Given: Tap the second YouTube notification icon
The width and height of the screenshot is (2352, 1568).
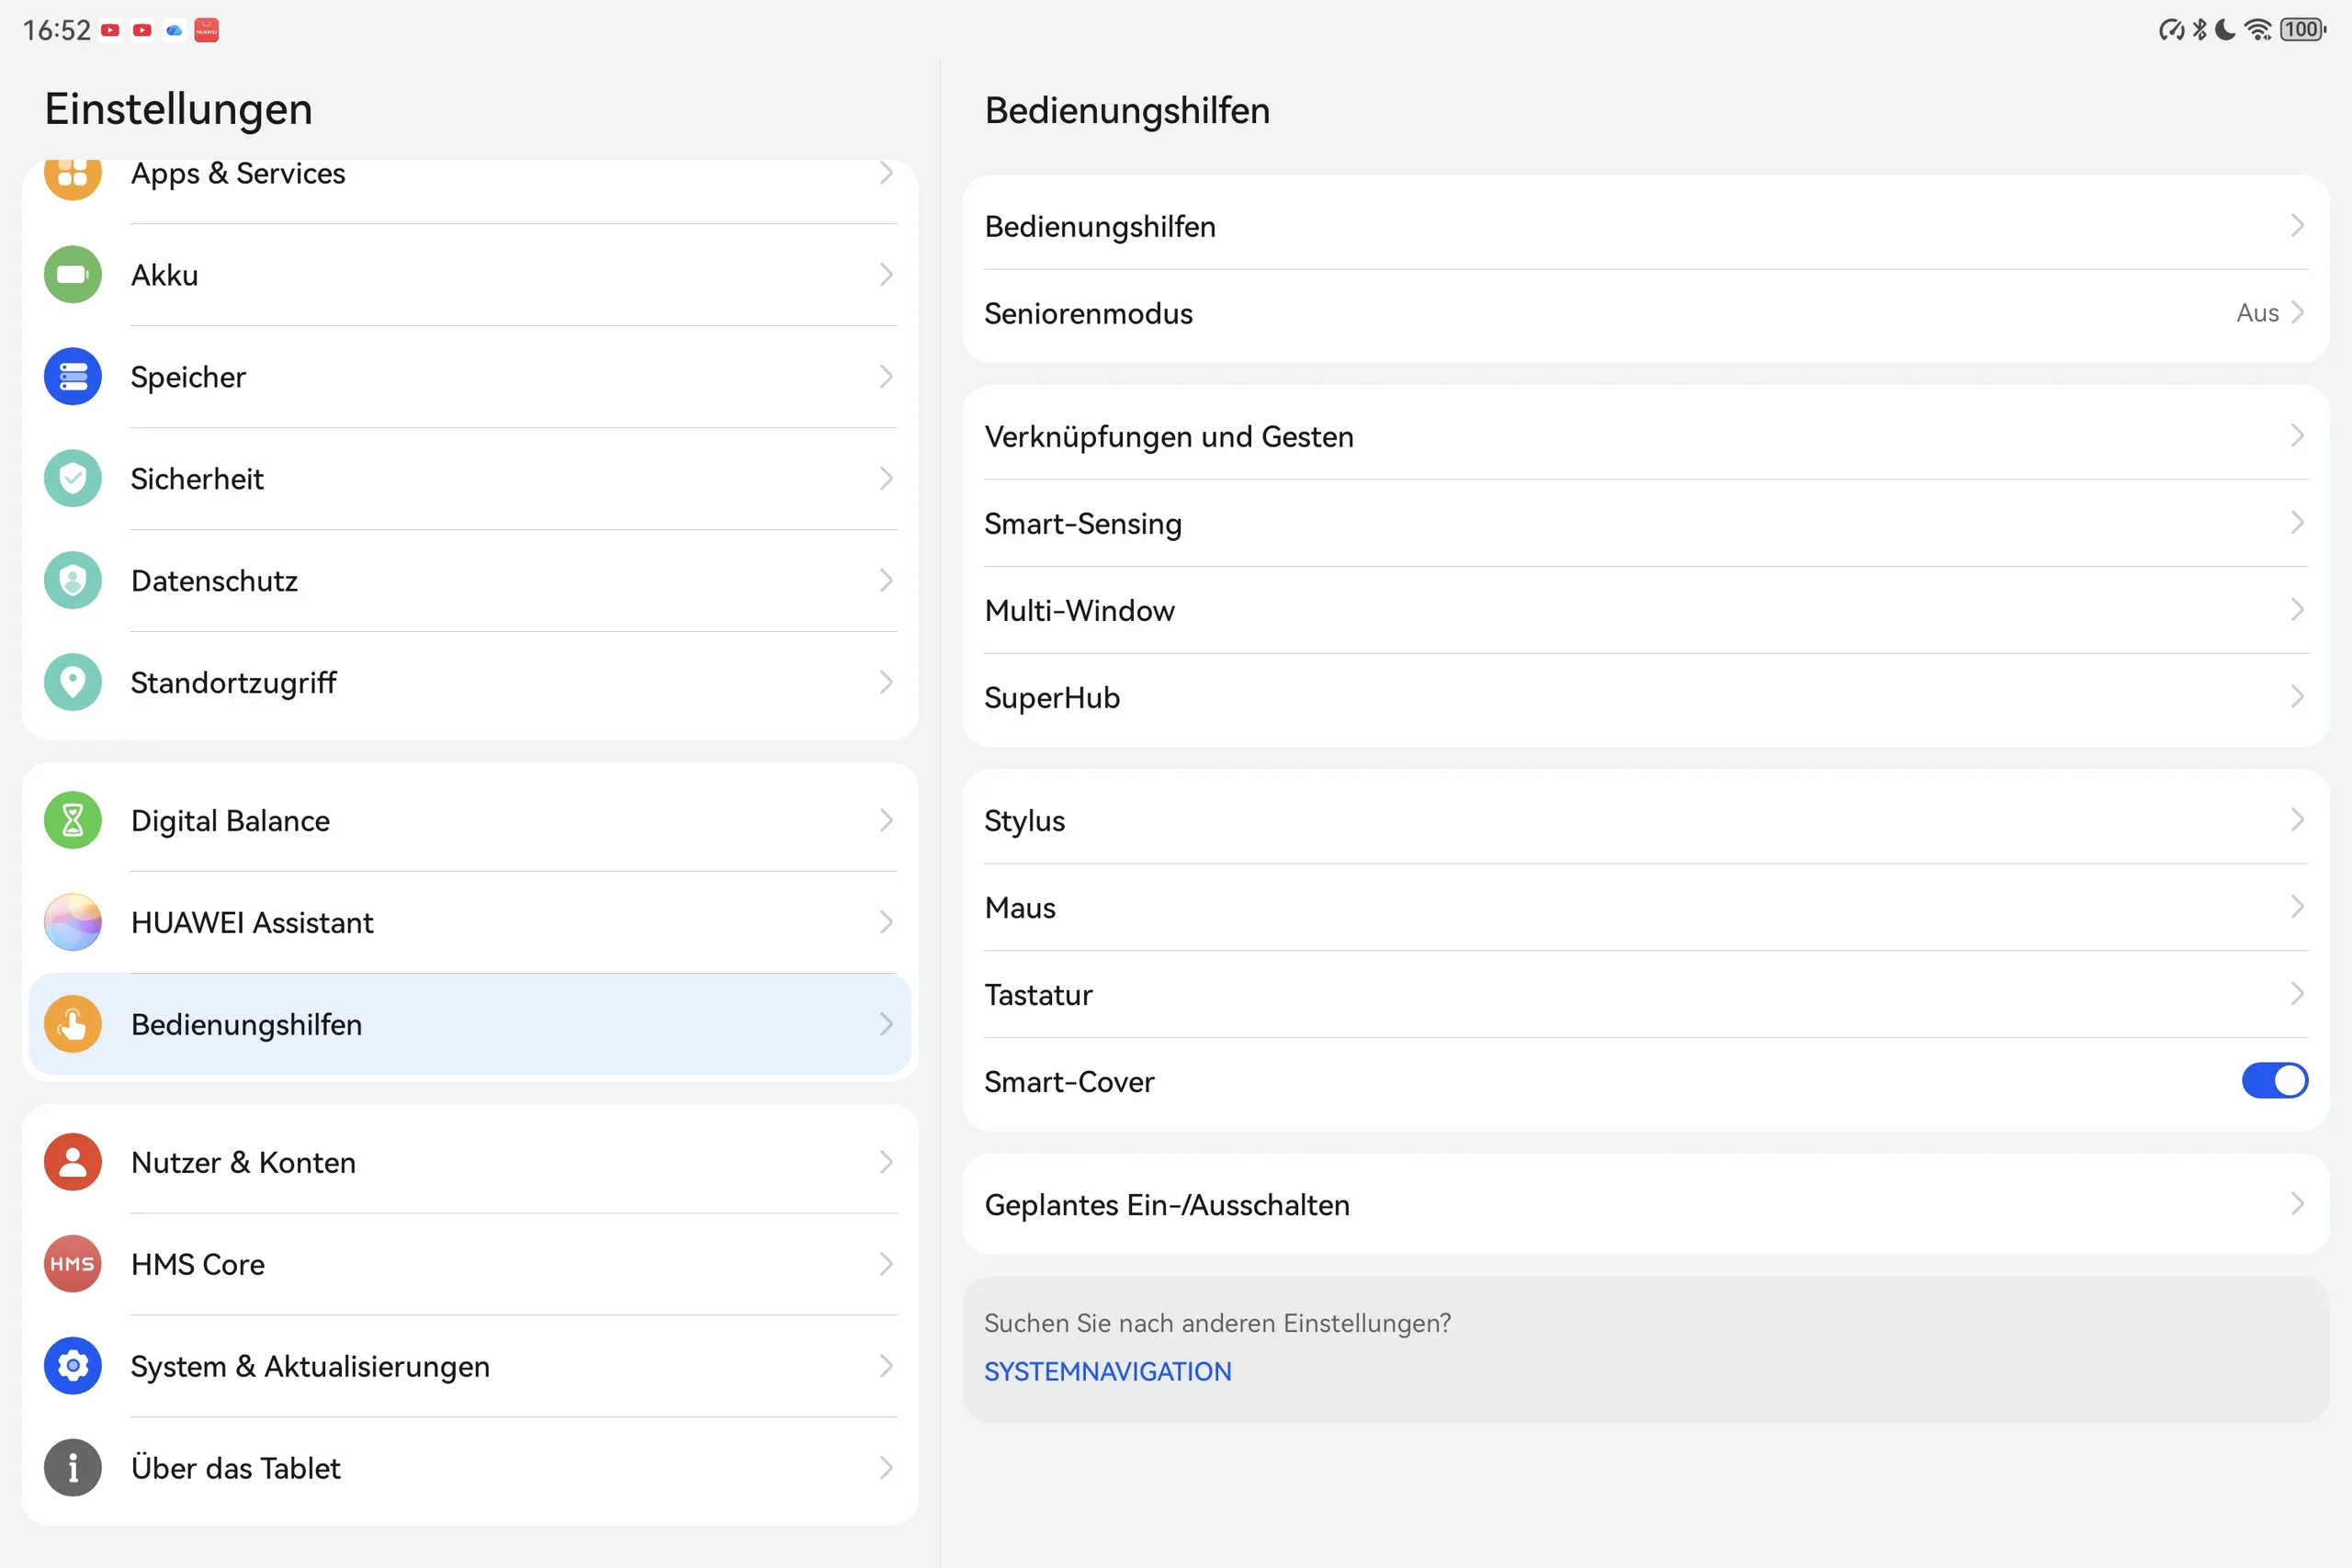Looking at the screenshot, I should pos(143,31).
